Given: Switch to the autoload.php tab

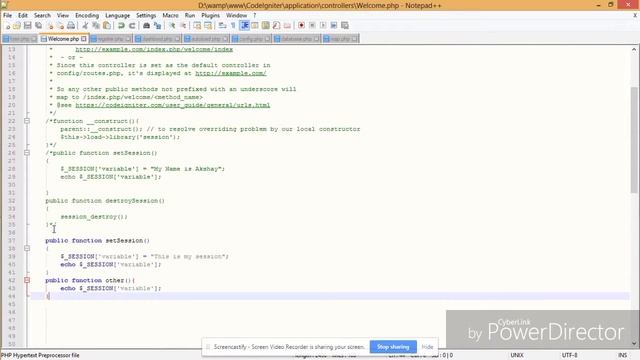Looking at the screenshot, I should pyautogui.click(x=206, y=39).
